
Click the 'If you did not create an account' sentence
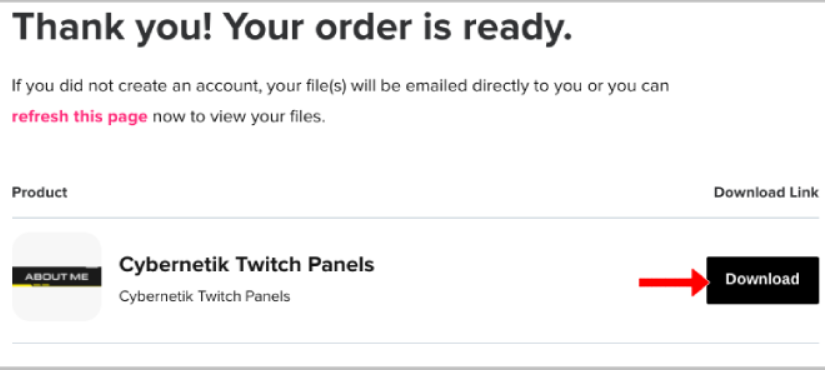[340, 86]
